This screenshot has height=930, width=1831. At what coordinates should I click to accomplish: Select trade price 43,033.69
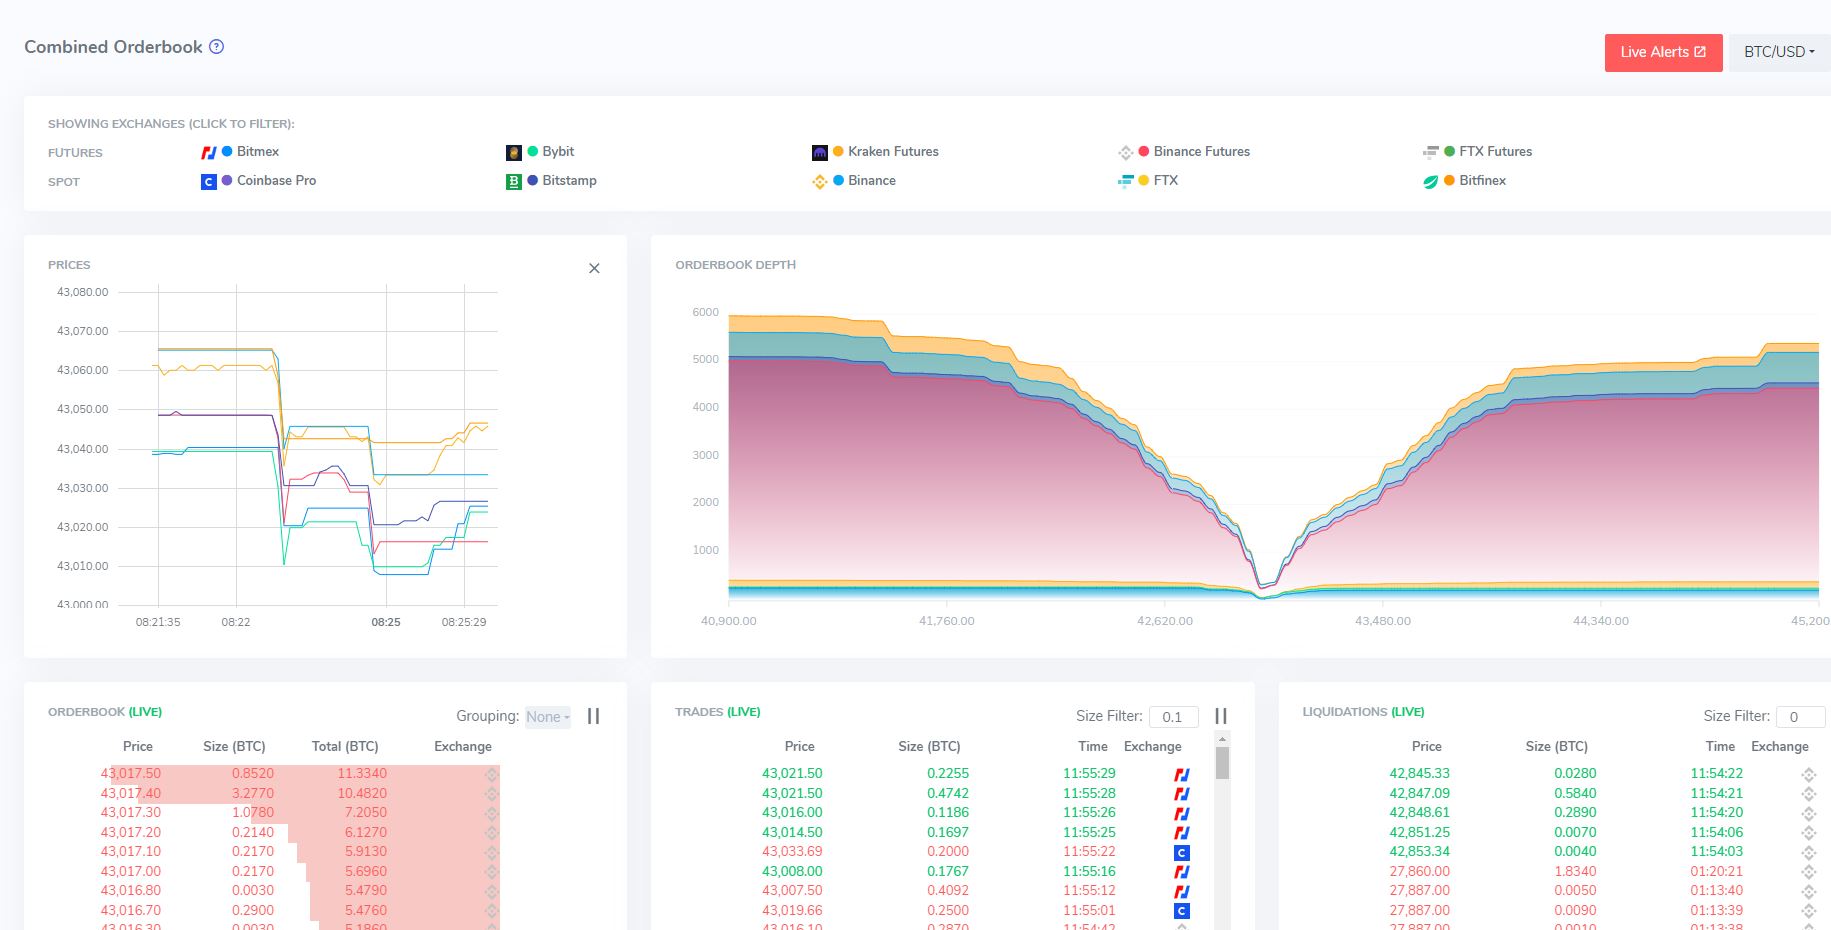click(x=792, y=851)
